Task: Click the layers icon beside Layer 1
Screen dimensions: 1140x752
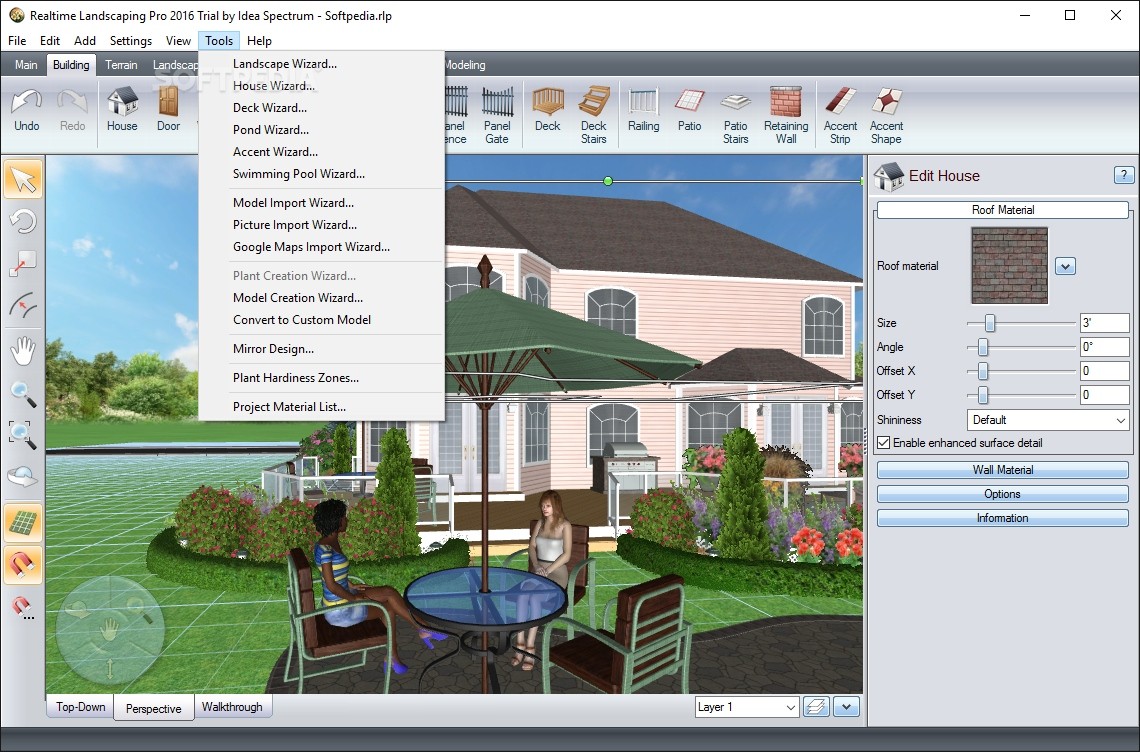Action: click(816, 707)
